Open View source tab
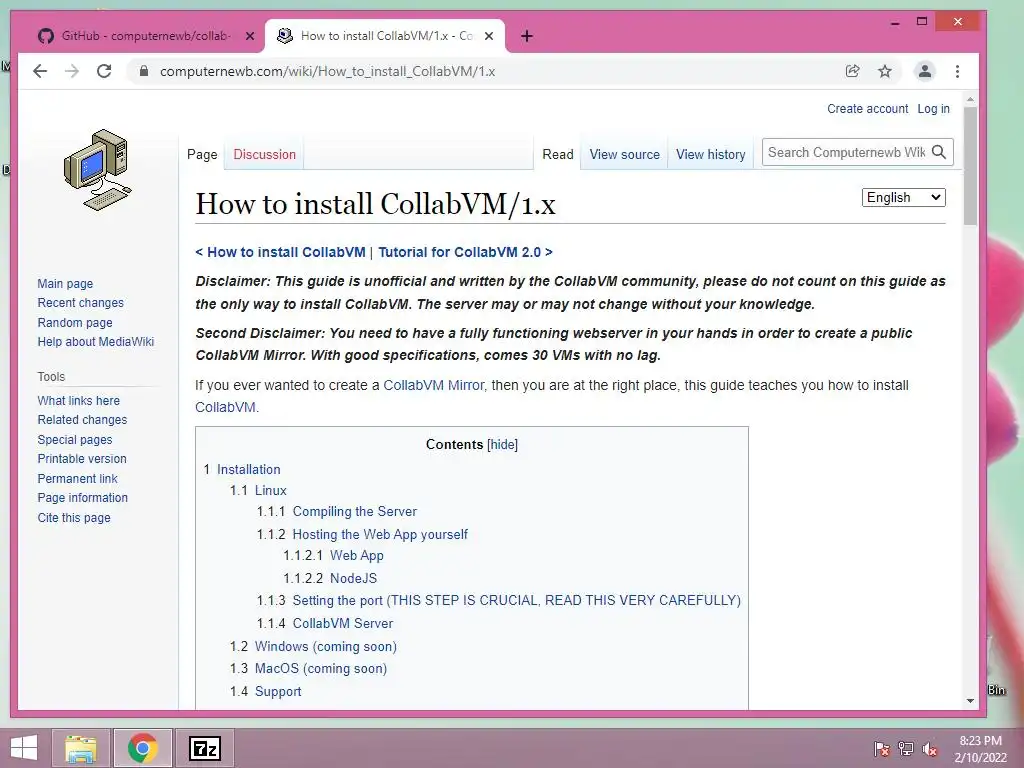This screenshot has height=768, width=1024. coord(624,154)
